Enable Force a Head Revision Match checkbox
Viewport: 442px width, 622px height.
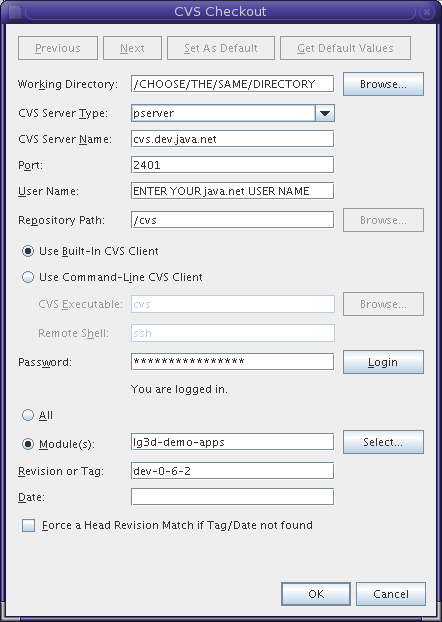[x=29, y=526]
